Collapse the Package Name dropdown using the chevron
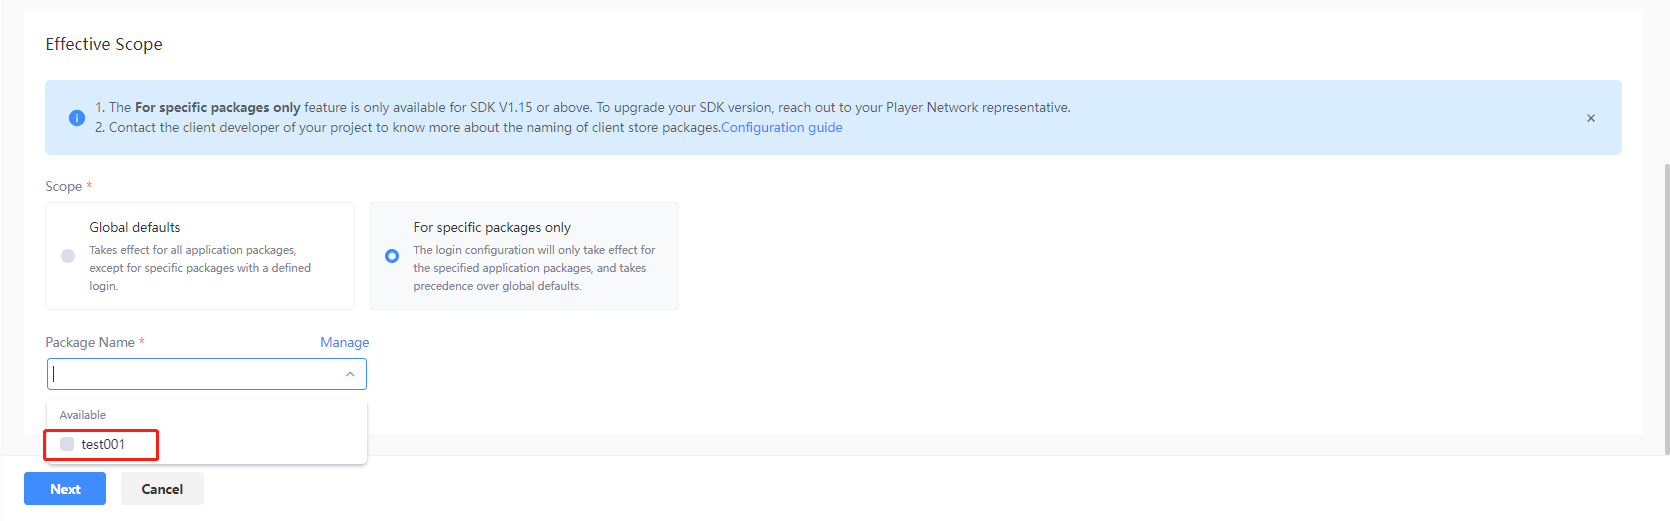 click(350, 374)
